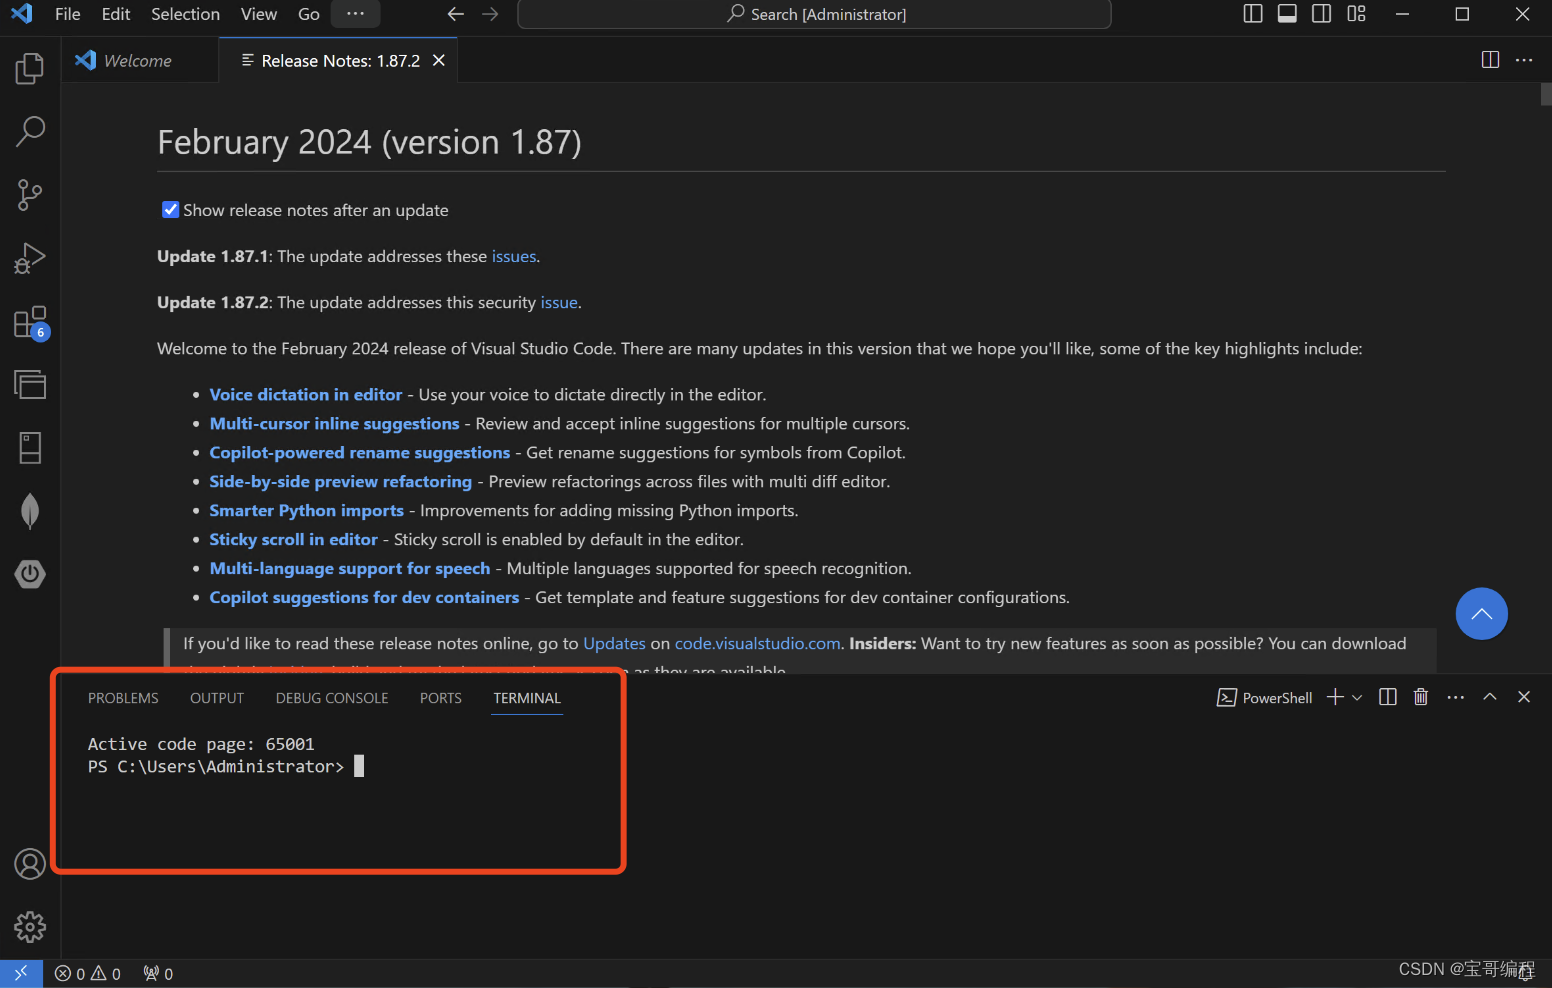The image size is (1552, 988).
Task: Toggle the primary sidebar visibility
Action: [1252, 14]
